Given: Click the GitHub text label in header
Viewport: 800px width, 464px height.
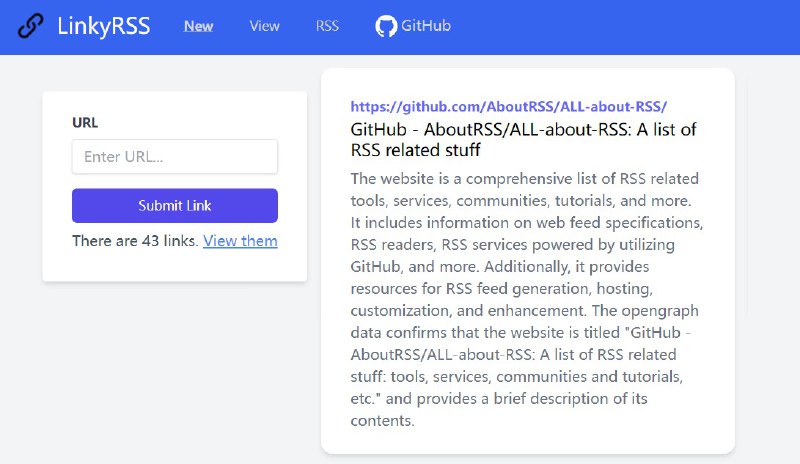Looking at the screenshot, I should 426,26.
